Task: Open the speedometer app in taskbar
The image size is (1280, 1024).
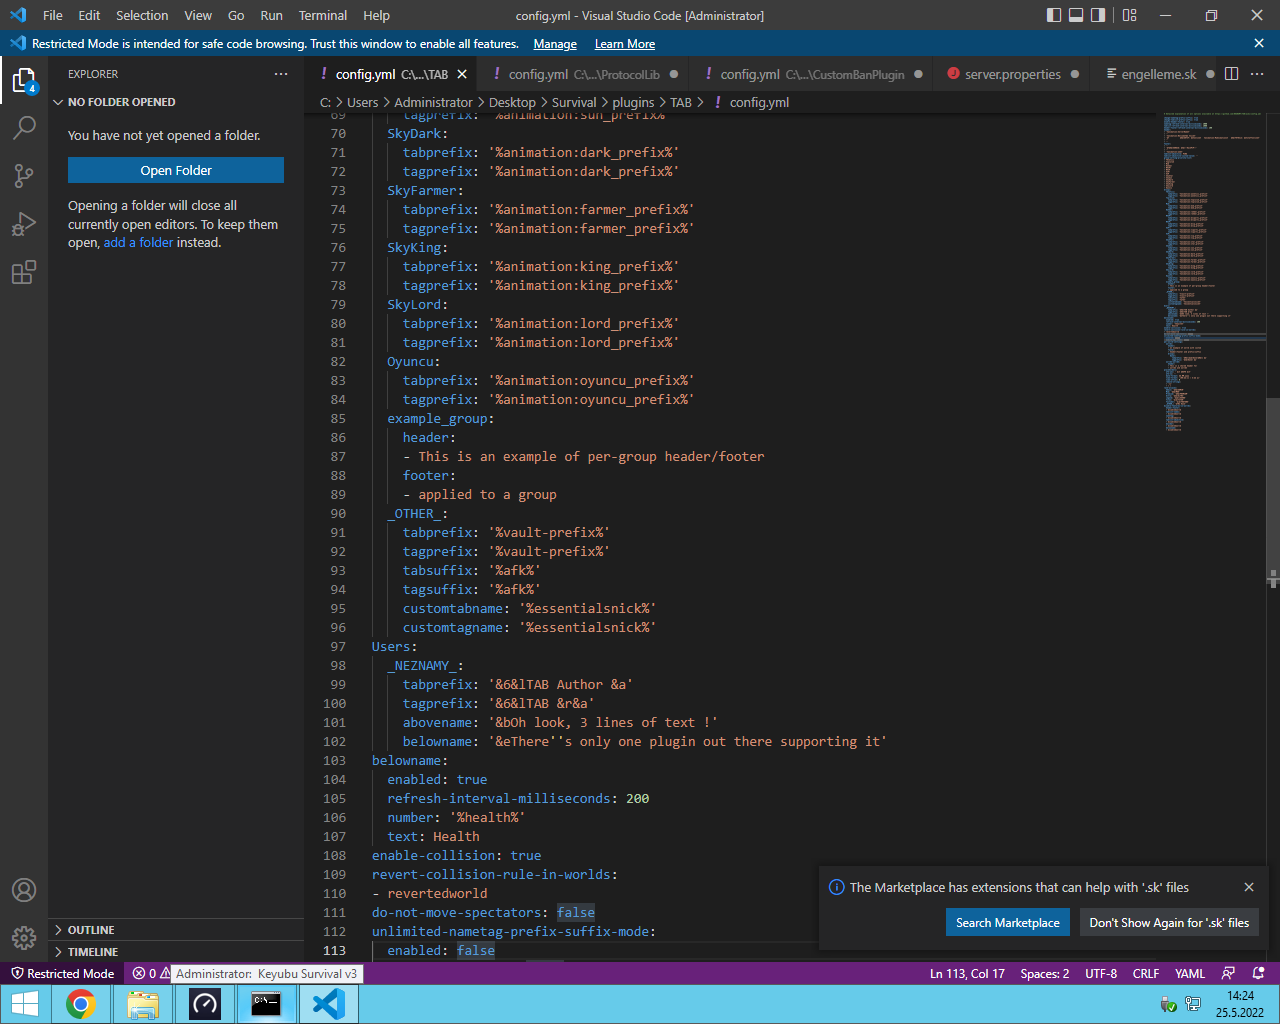Action: tap(205, 1004)
